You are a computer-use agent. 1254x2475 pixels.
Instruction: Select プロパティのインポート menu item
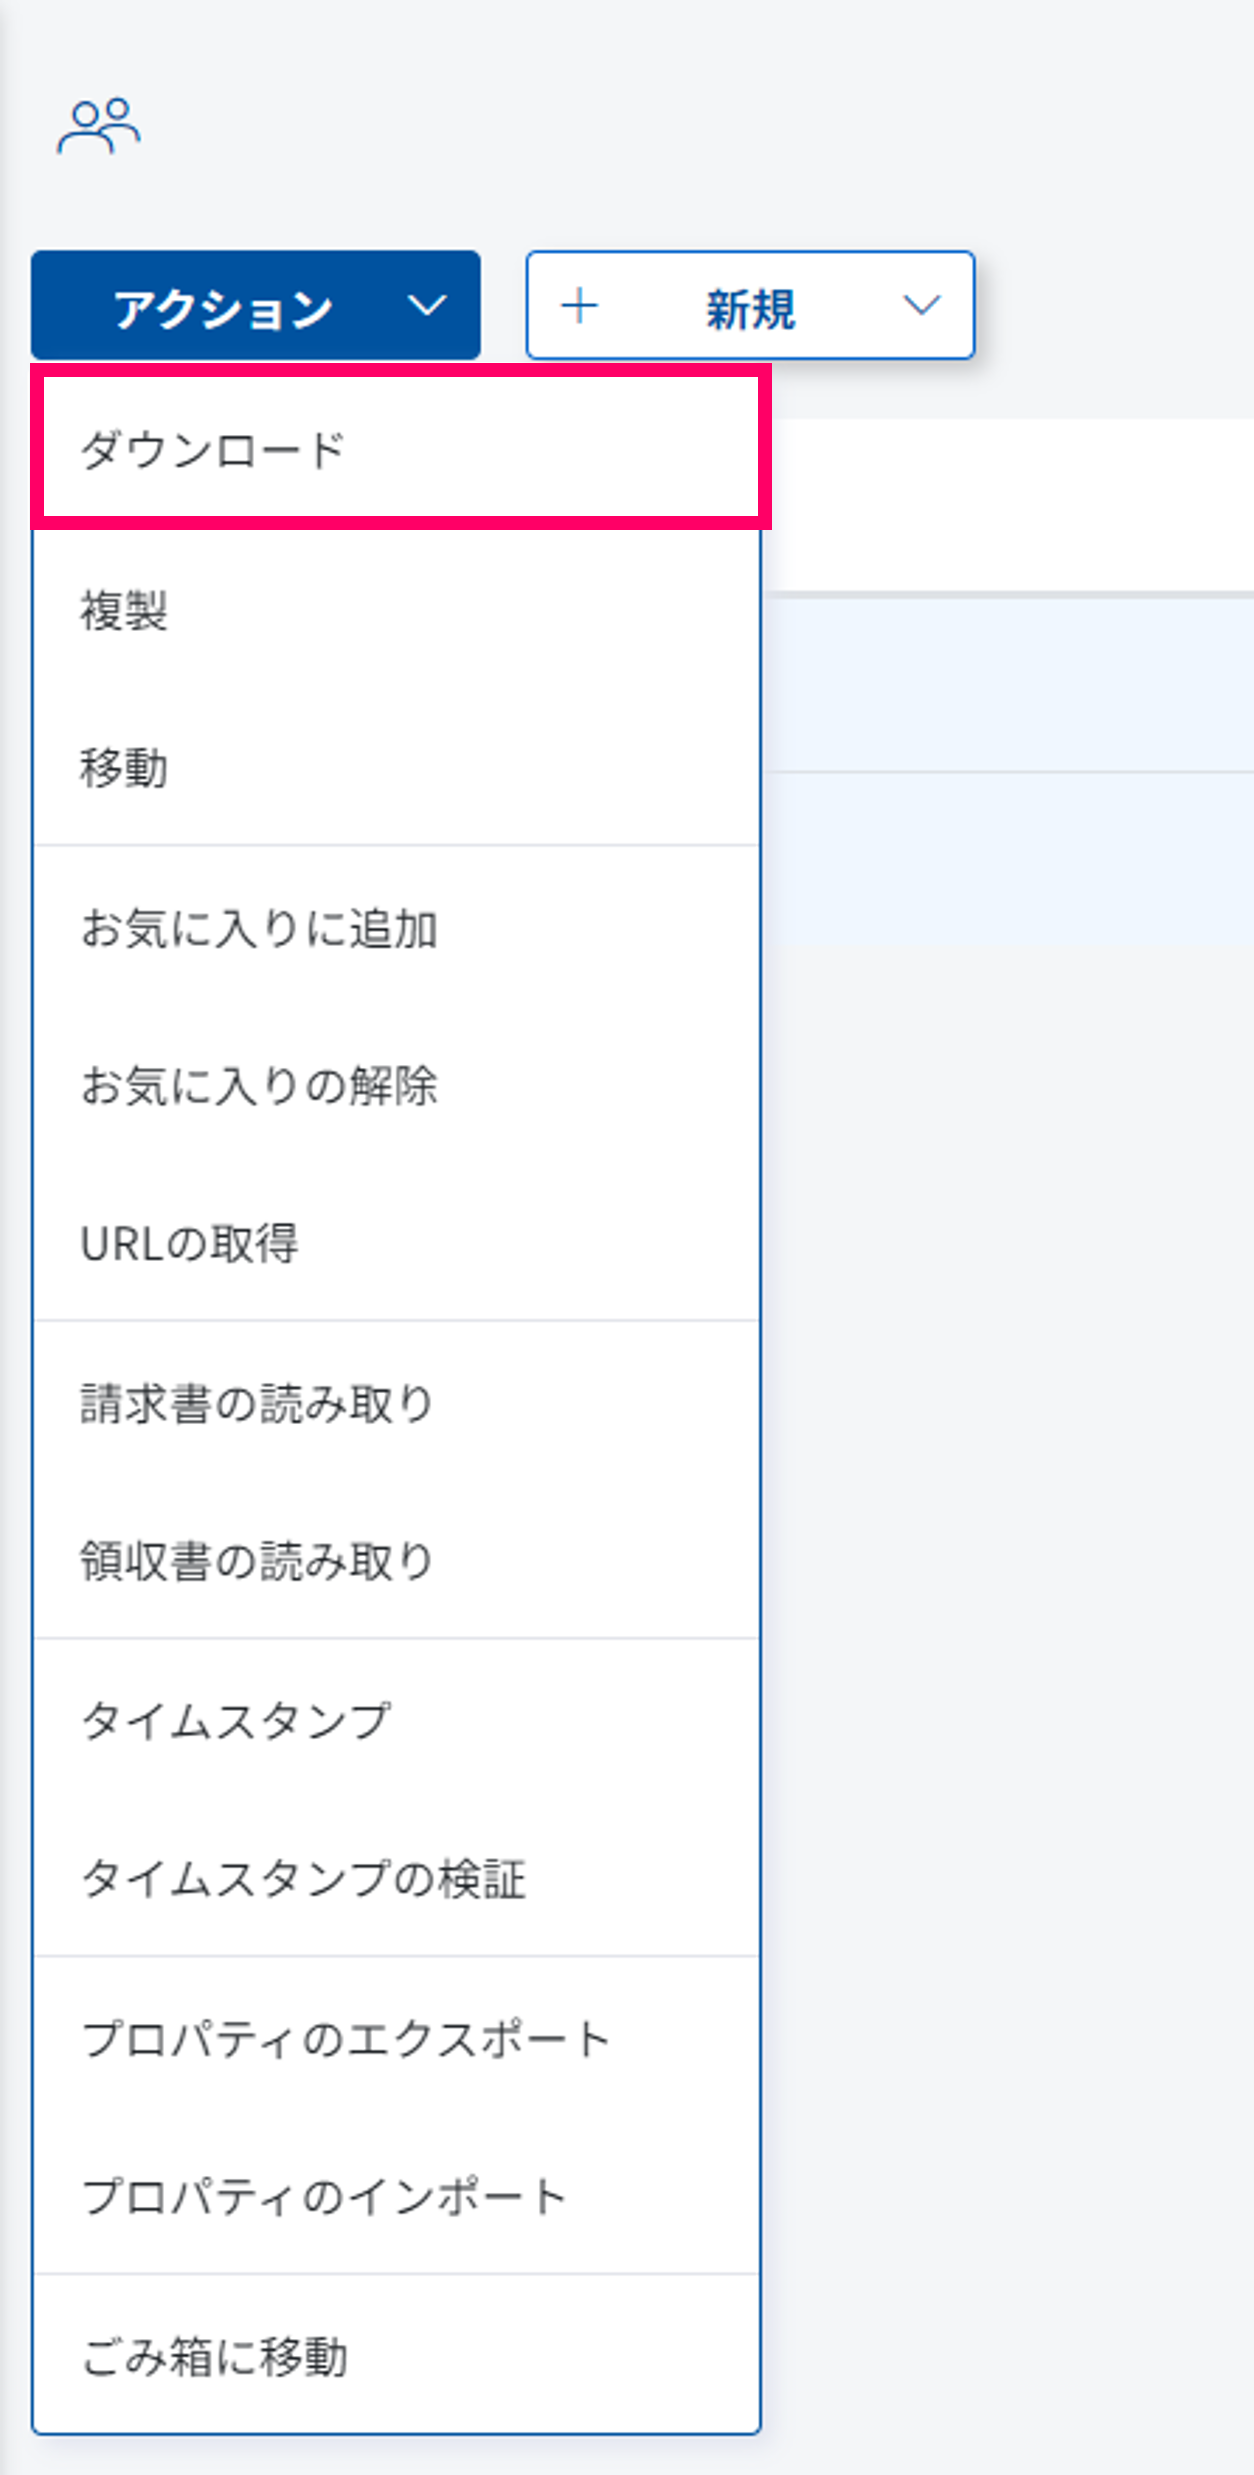tap(324, 2197)
